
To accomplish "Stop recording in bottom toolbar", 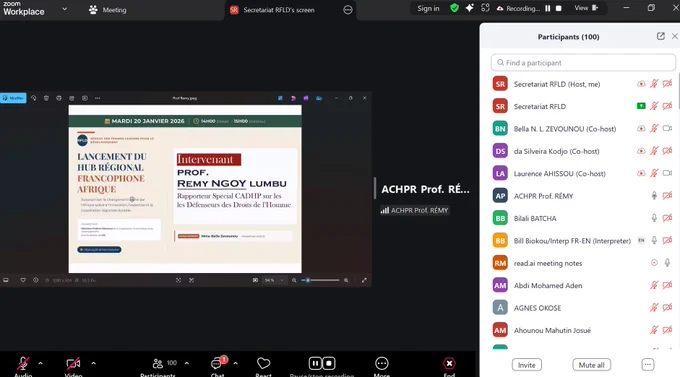I will 329,363.
